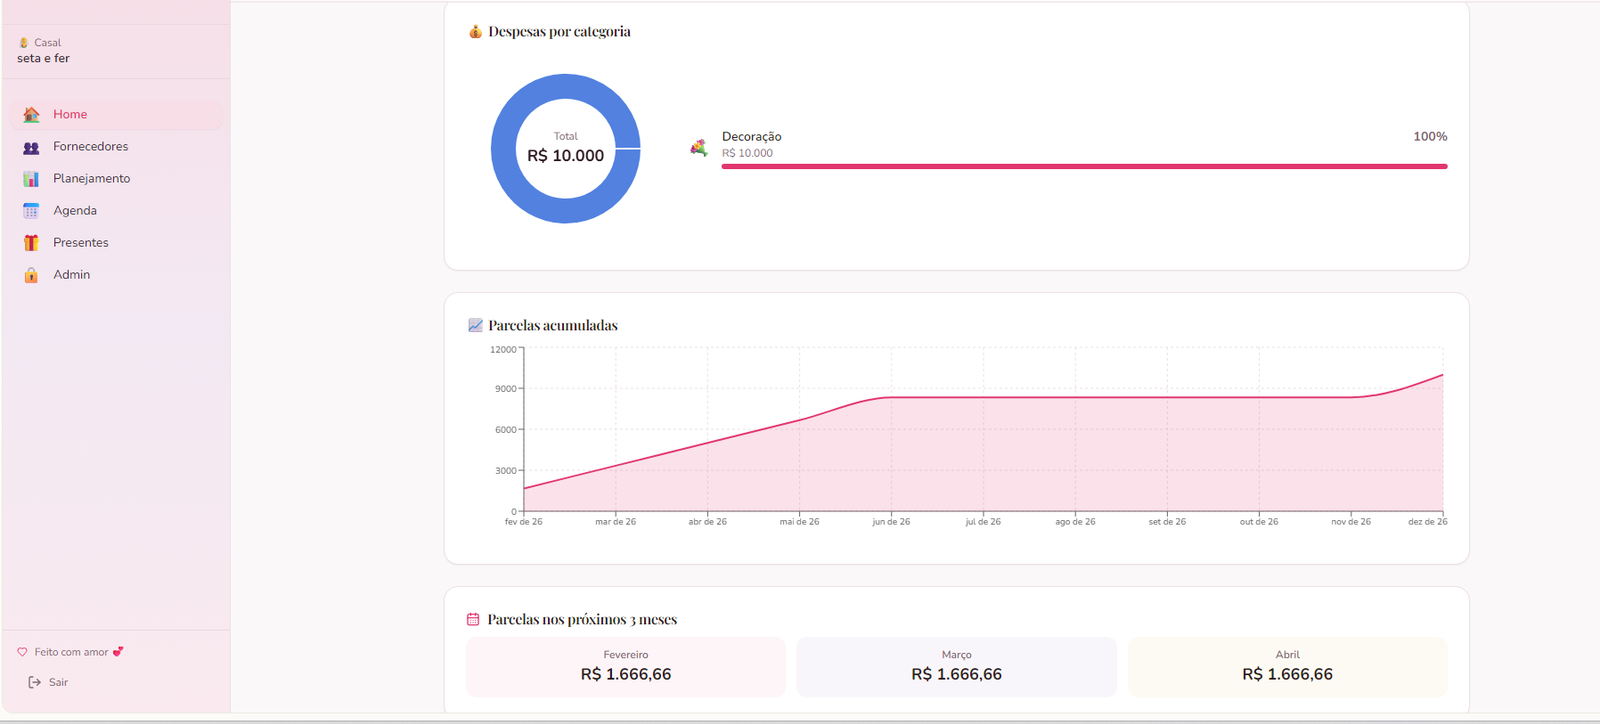This screenshot has height=724, width=1600.
Task: Click the 6000 y-axis value
Action: tap(506, 430)
